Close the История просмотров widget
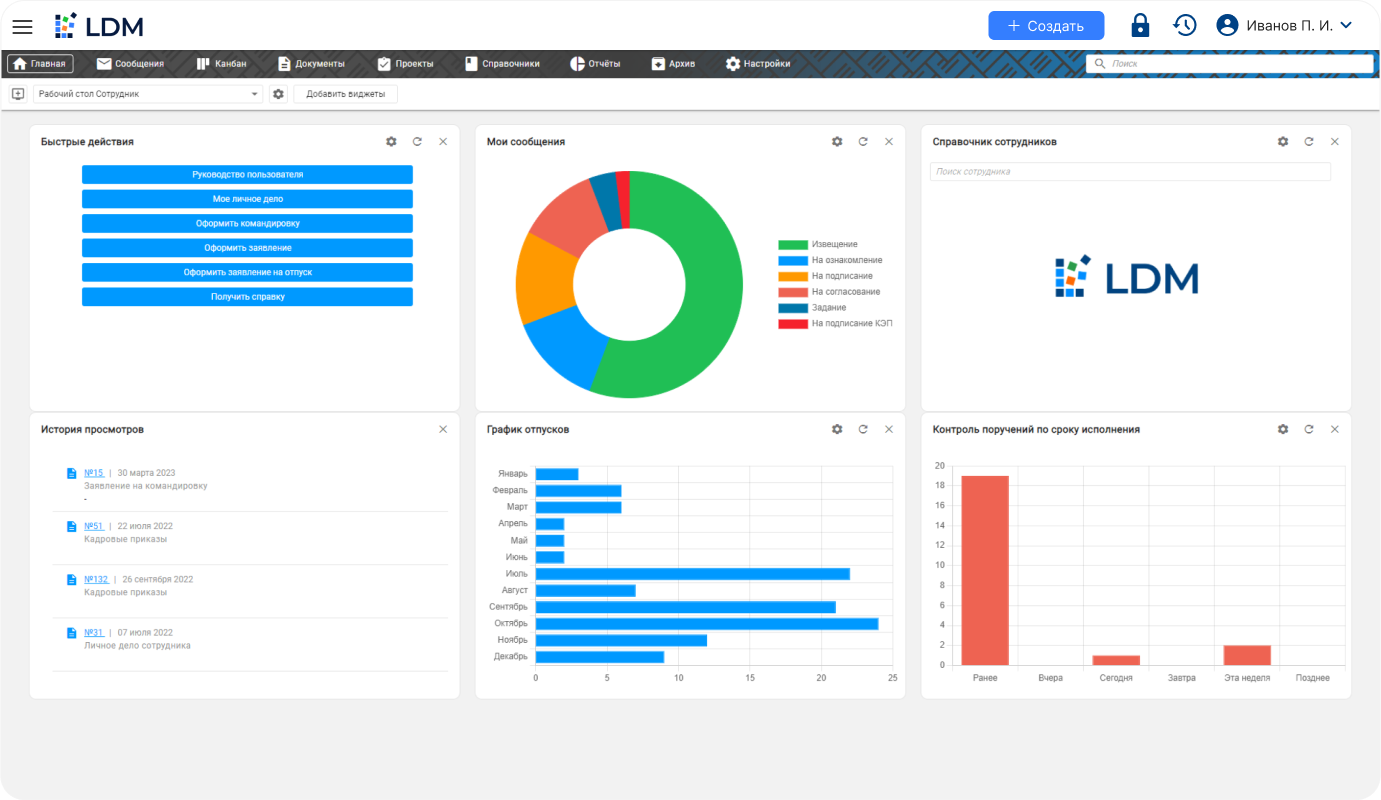Viewport: 1381px width, 800px height. pyautogui.click(x=443, y=429)
